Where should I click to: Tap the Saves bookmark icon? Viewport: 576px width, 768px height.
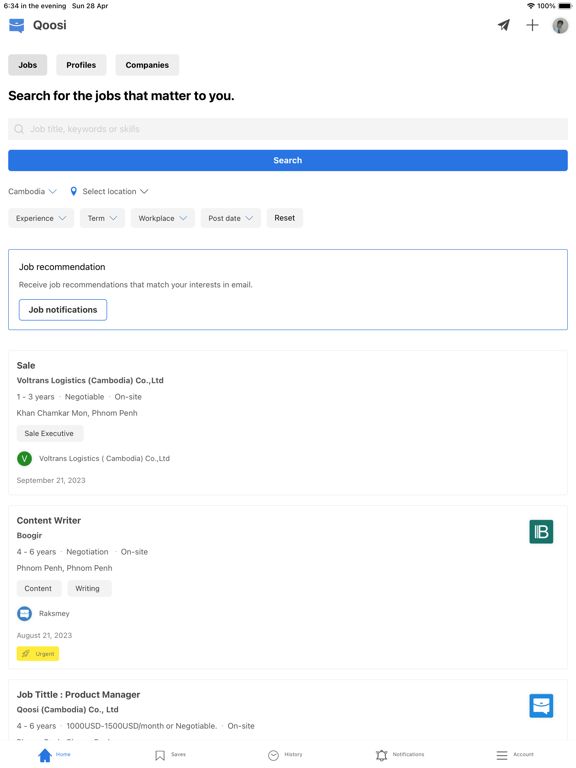(160, 755)
